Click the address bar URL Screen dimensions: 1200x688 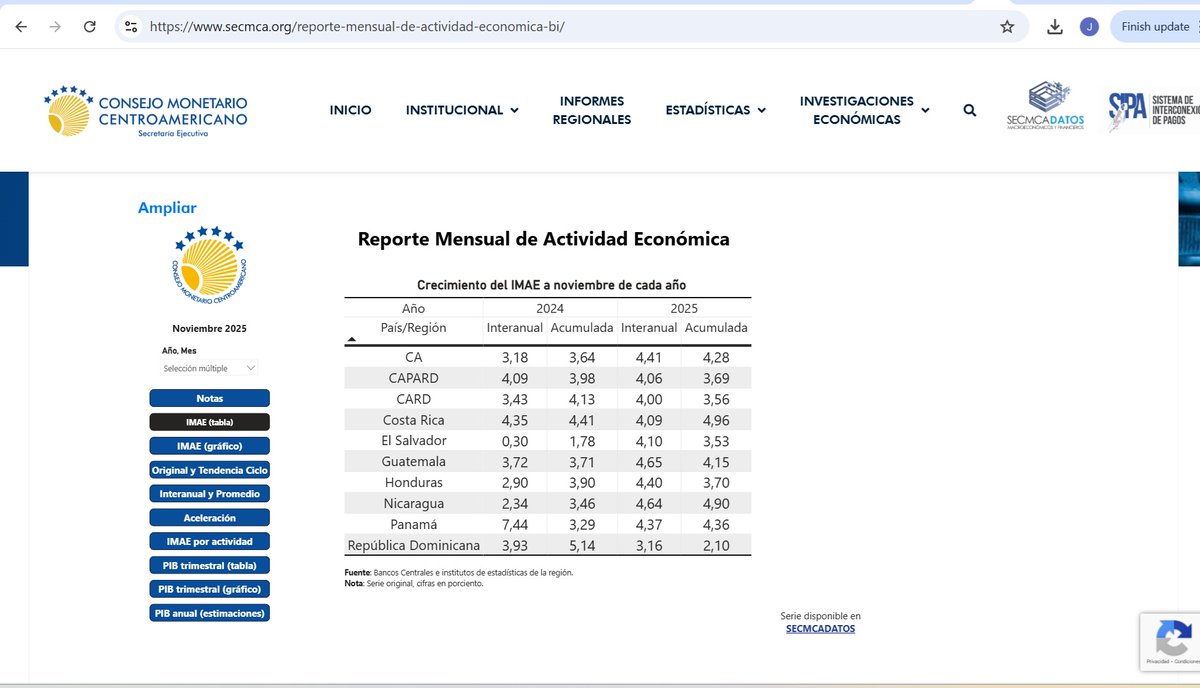pyautogui.click(x=357, y=27)
